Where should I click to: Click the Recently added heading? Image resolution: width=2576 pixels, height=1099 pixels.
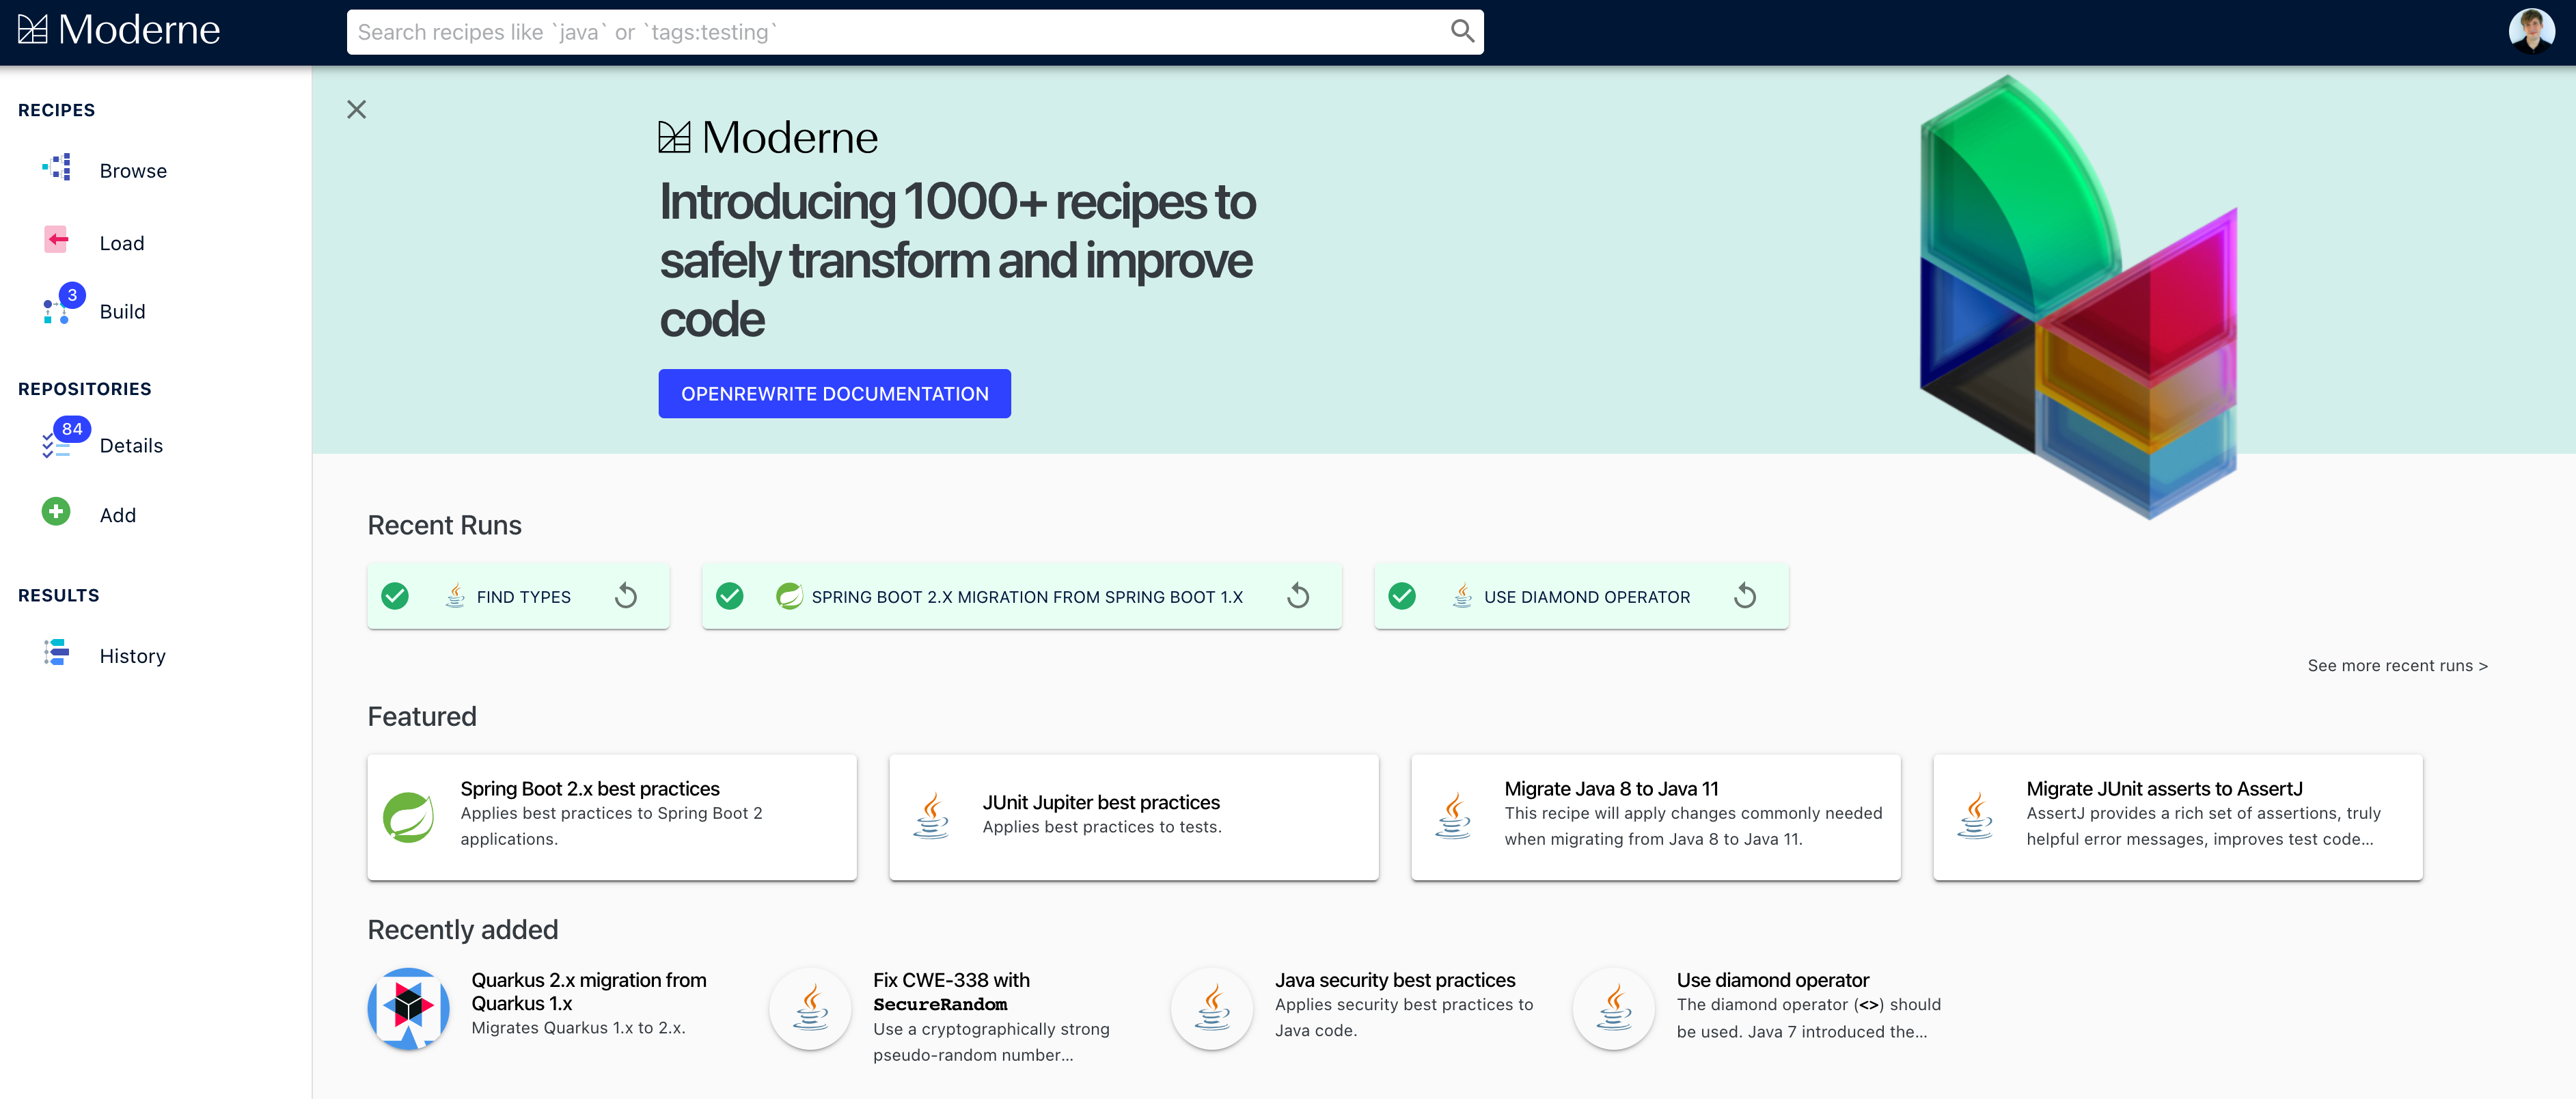tap(463, 929)
